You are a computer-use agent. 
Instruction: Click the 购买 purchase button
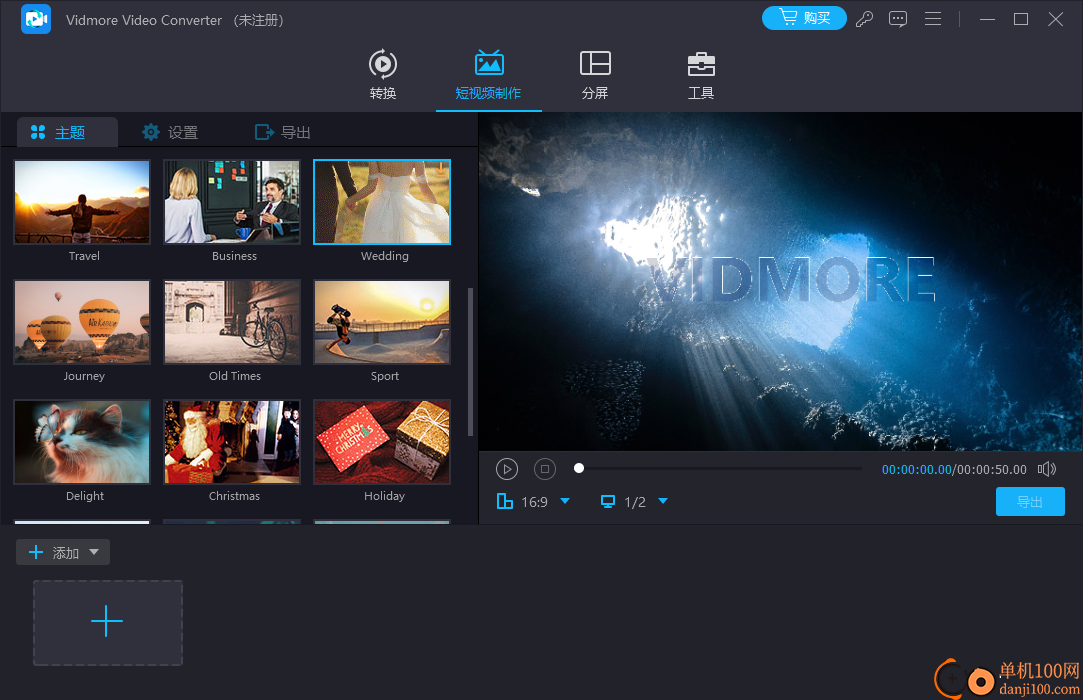pyautogui.click(x=804, y=18)
